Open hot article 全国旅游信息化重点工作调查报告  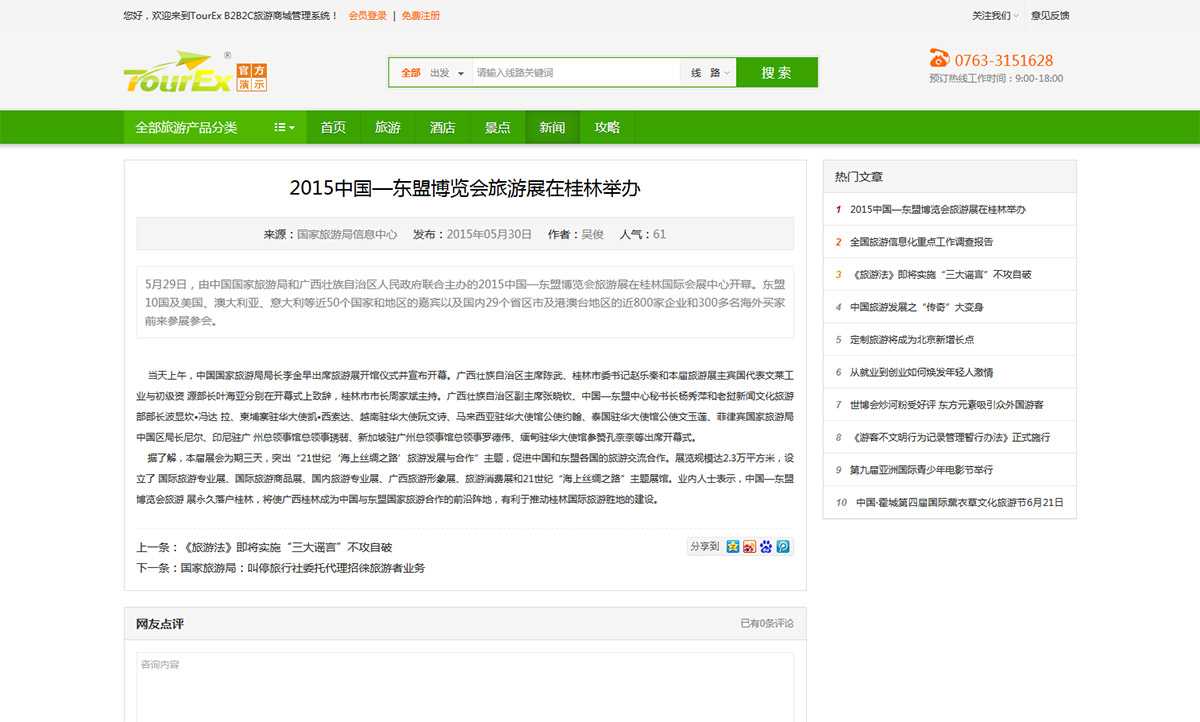922,242
